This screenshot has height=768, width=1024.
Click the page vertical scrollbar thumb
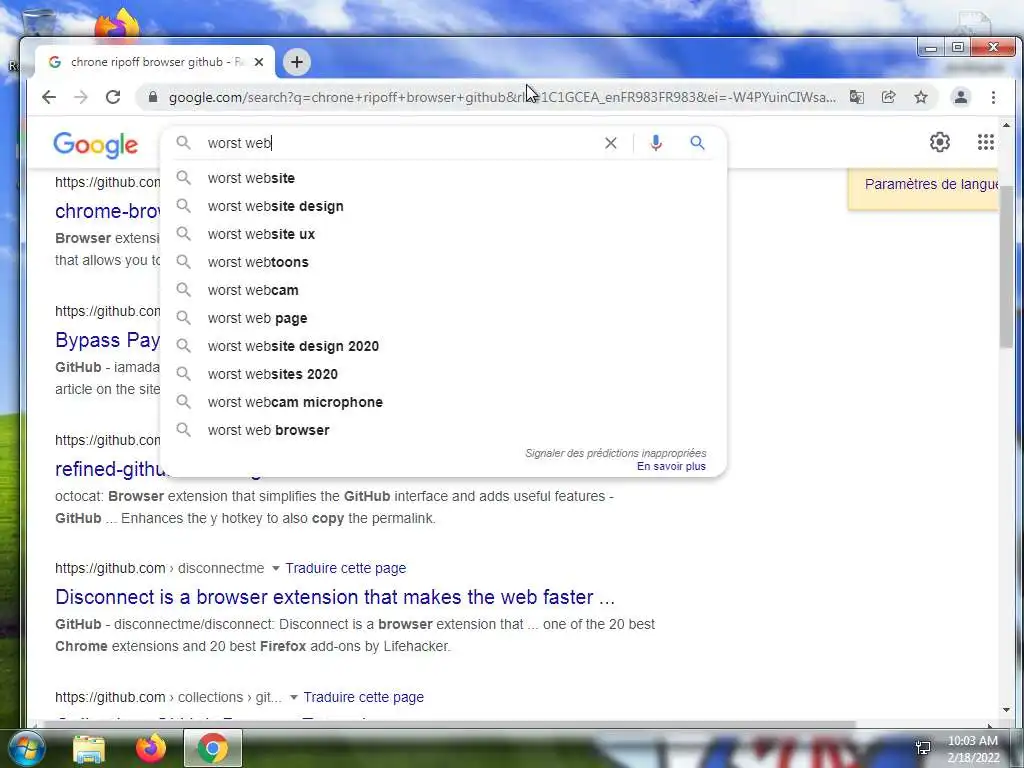coord(1006,266)
